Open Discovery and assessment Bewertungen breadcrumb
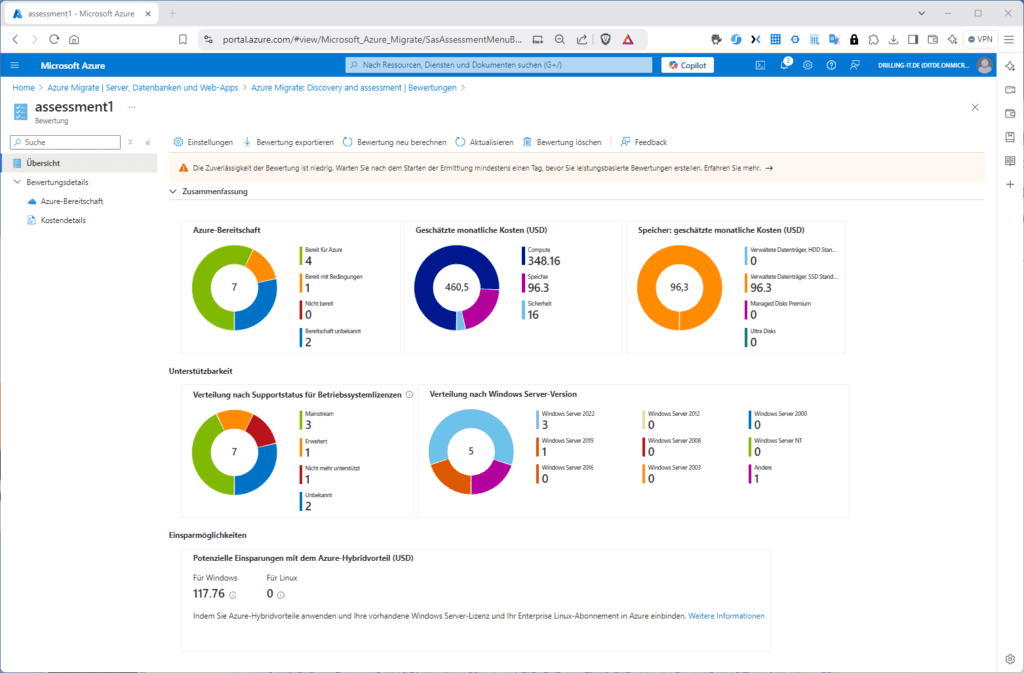Screen dimensions: 1024x673 click(x=354, y=87)
